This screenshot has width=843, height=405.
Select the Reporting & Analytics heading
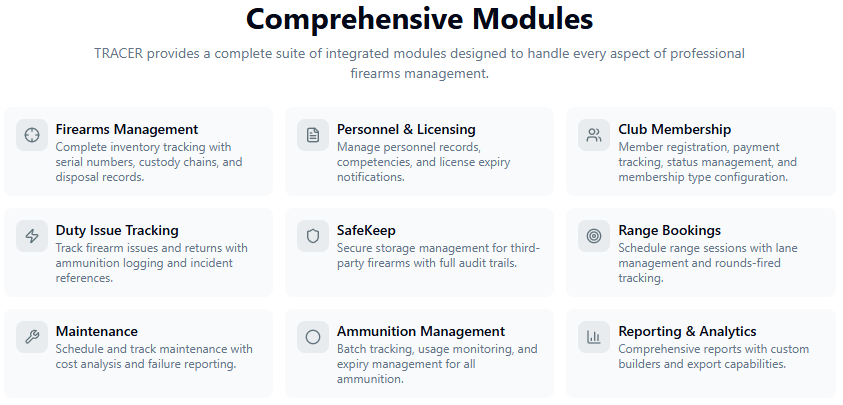[x=687, y=331]
